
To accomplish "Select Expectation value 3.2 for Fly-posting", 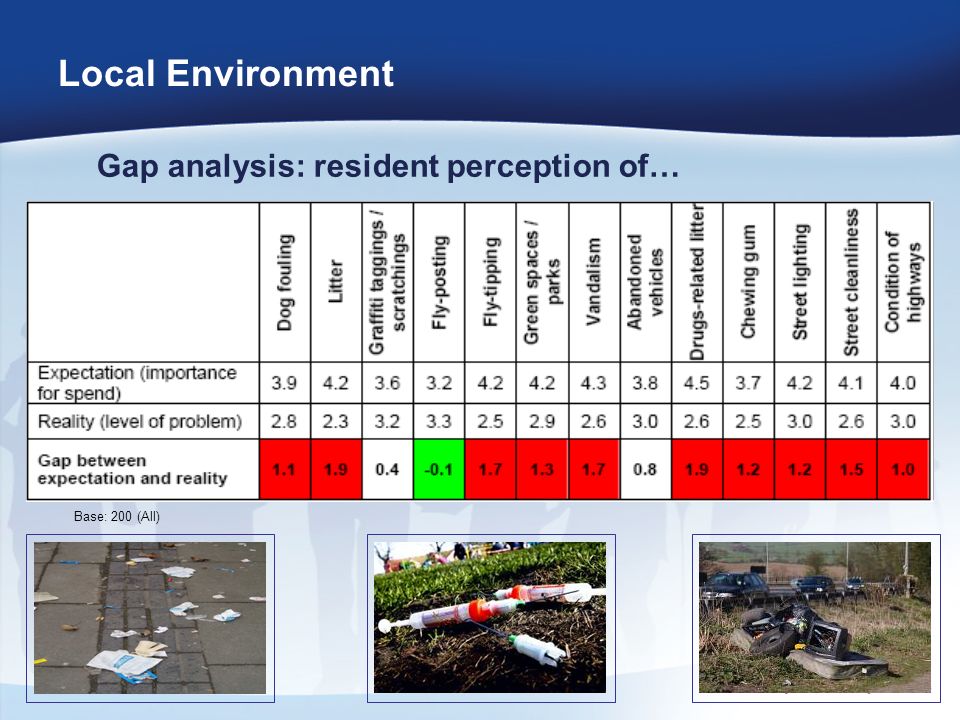I will [439, 383].
